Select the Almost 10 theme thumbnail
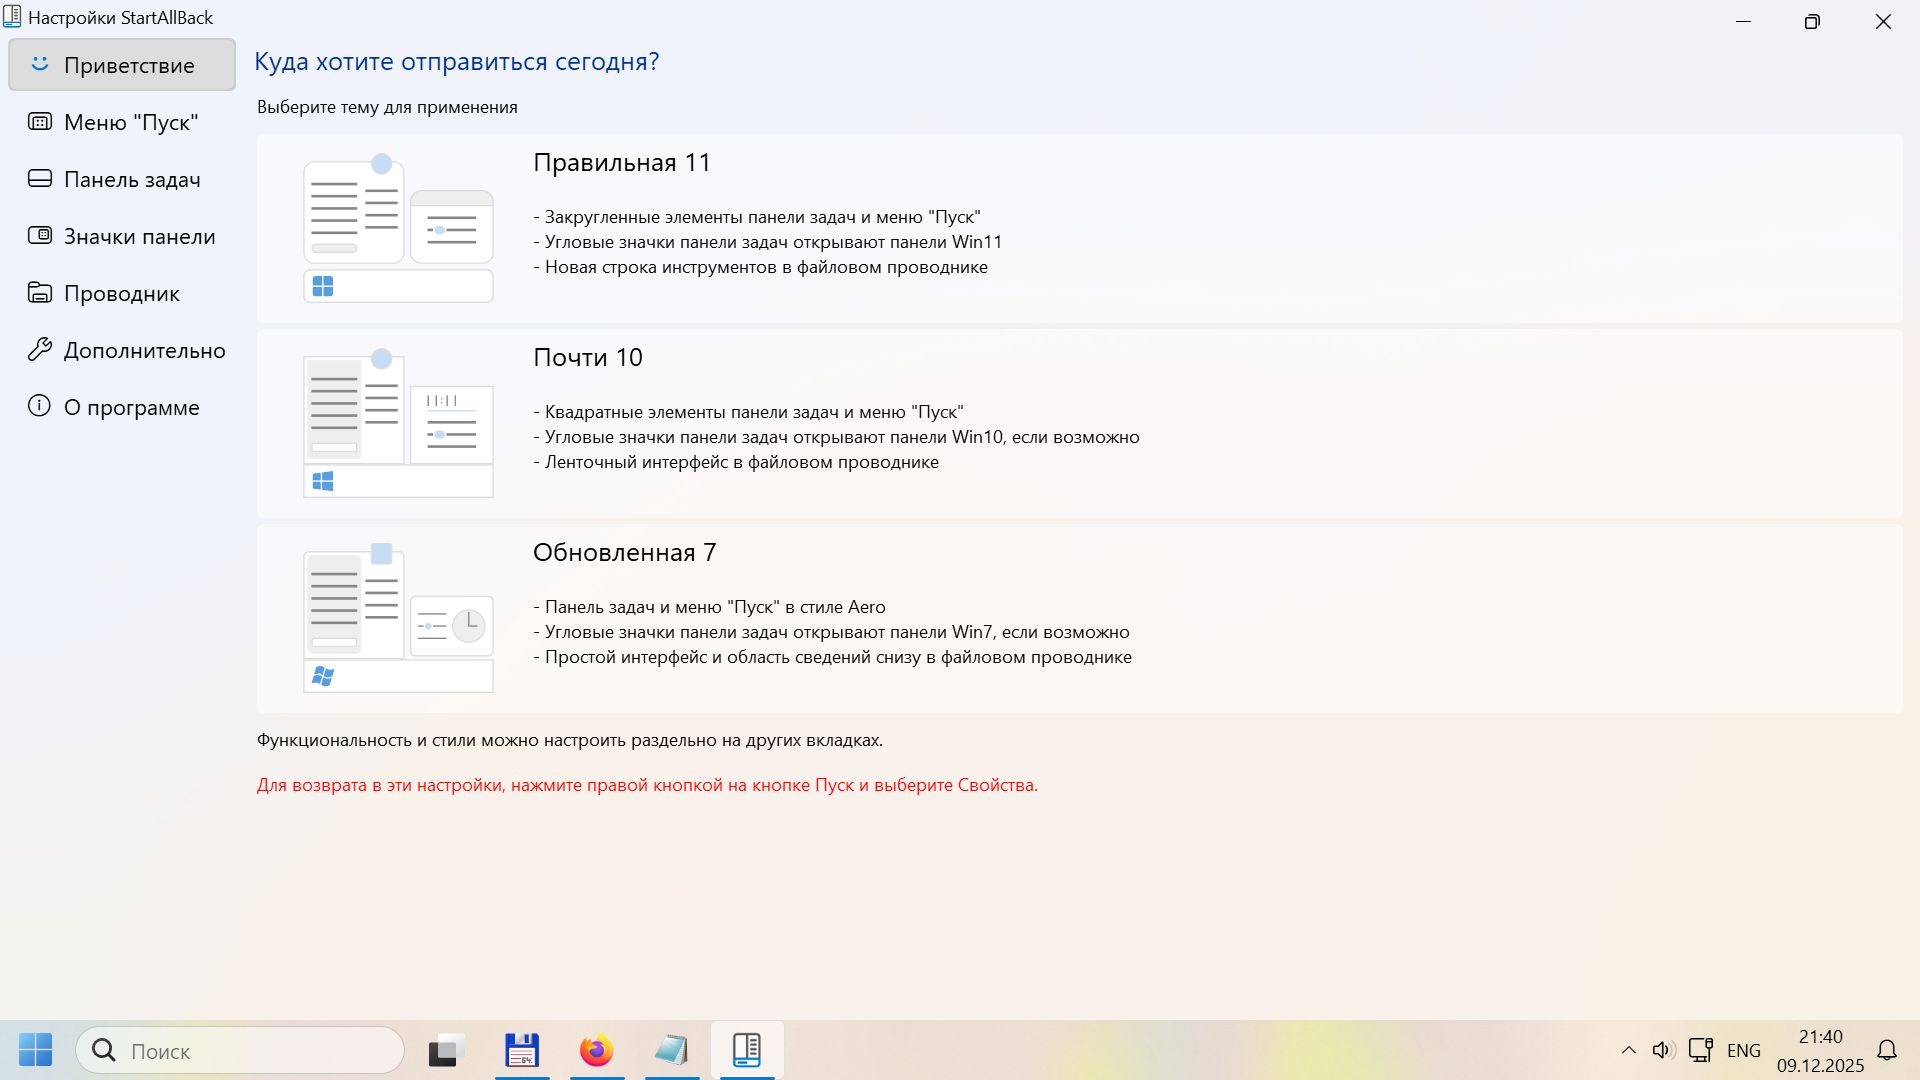Viewport: 1920px width, 1080px height. tap(398, 423)
